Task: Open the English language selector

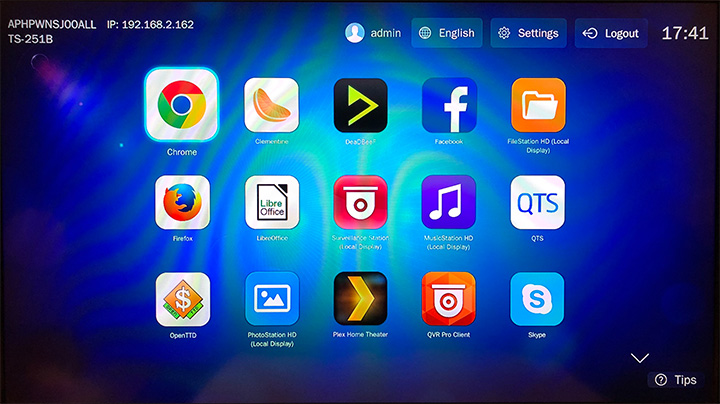Action: point(446,33)
